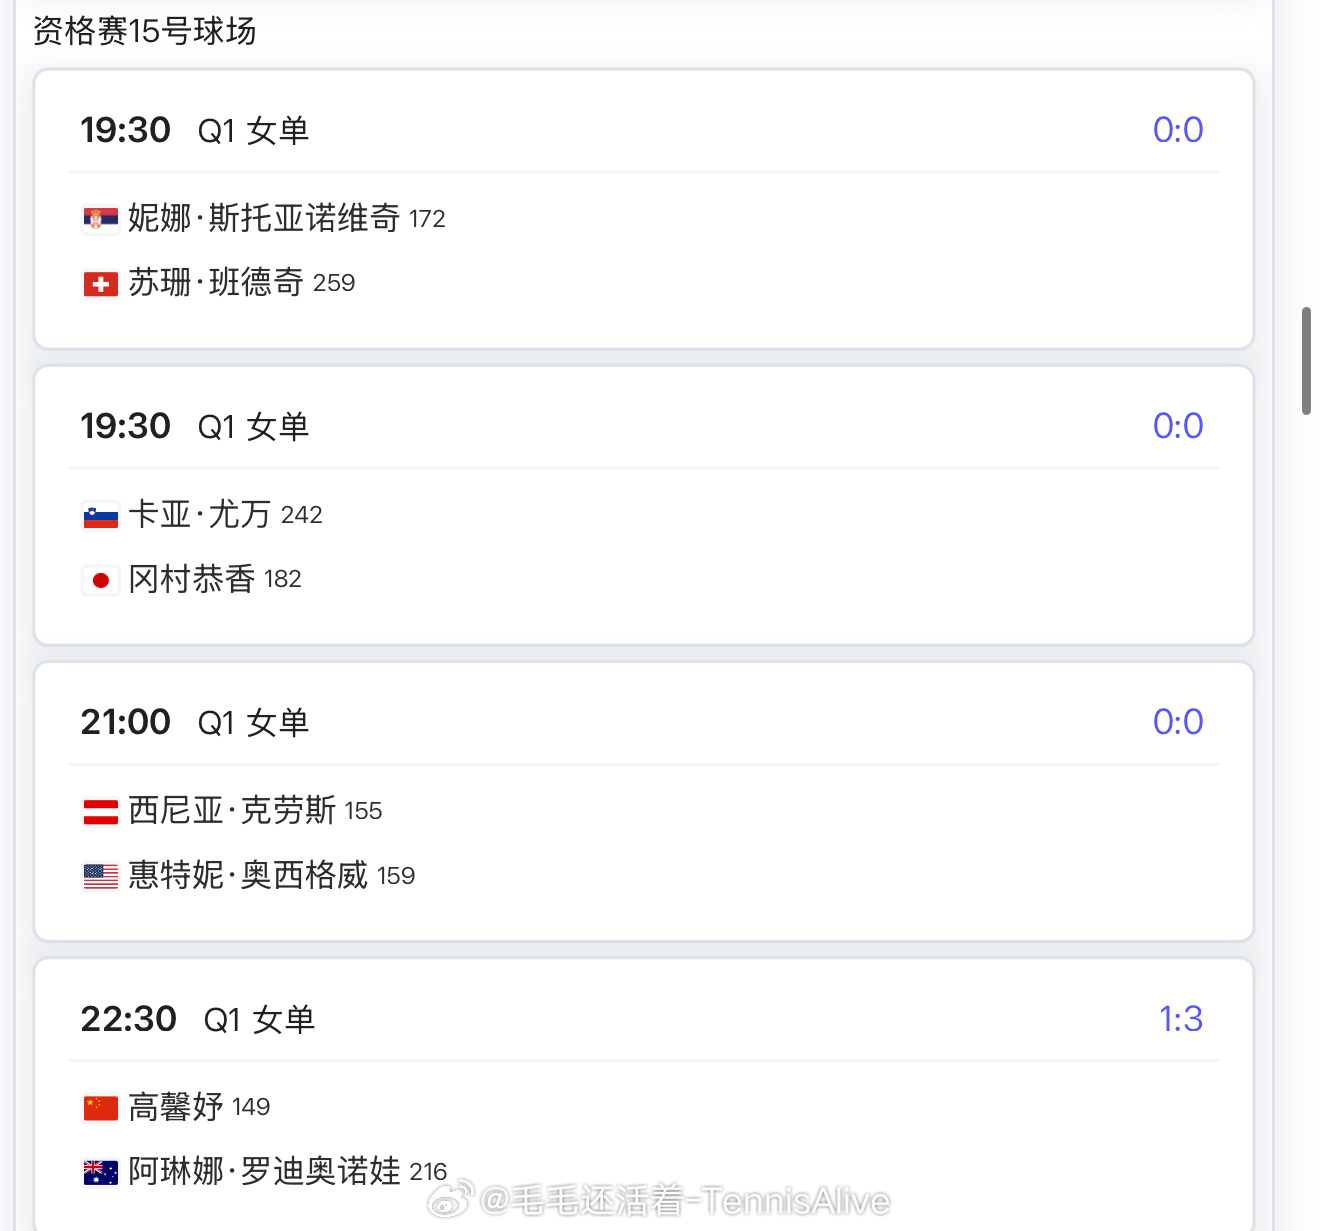Select player name 高馨妤
The height and width of the screenshot is (1231, 1320).
tap(176, 1107)
